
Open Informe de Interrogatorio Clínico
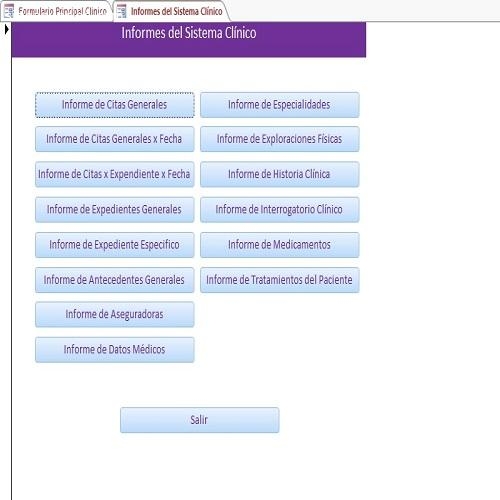pos(280,209)
